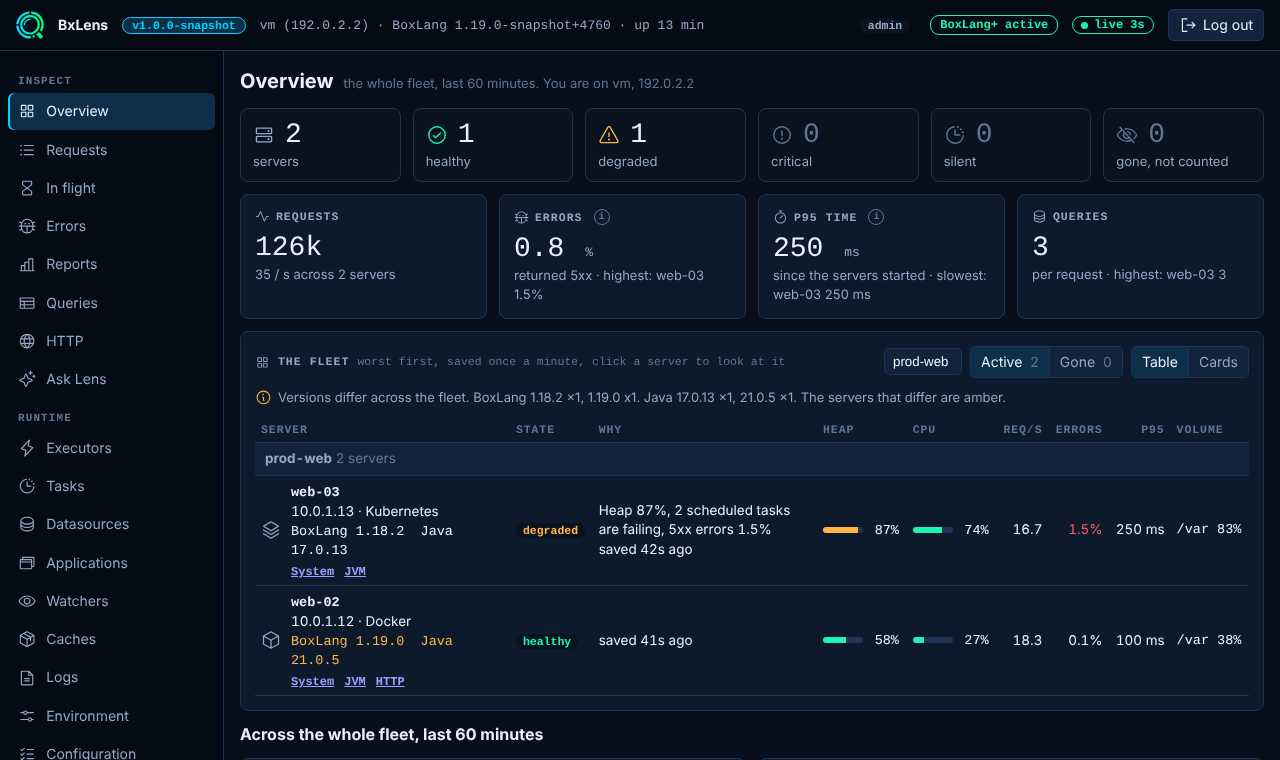Open the JVM link for web-03
Viewport: 1280px width, 760px height.
tap(355, 572)
